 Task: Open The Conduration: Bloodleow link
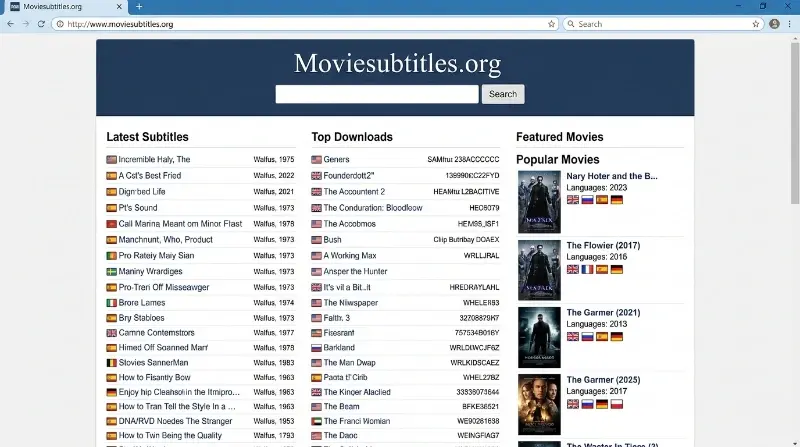[373, 208]
